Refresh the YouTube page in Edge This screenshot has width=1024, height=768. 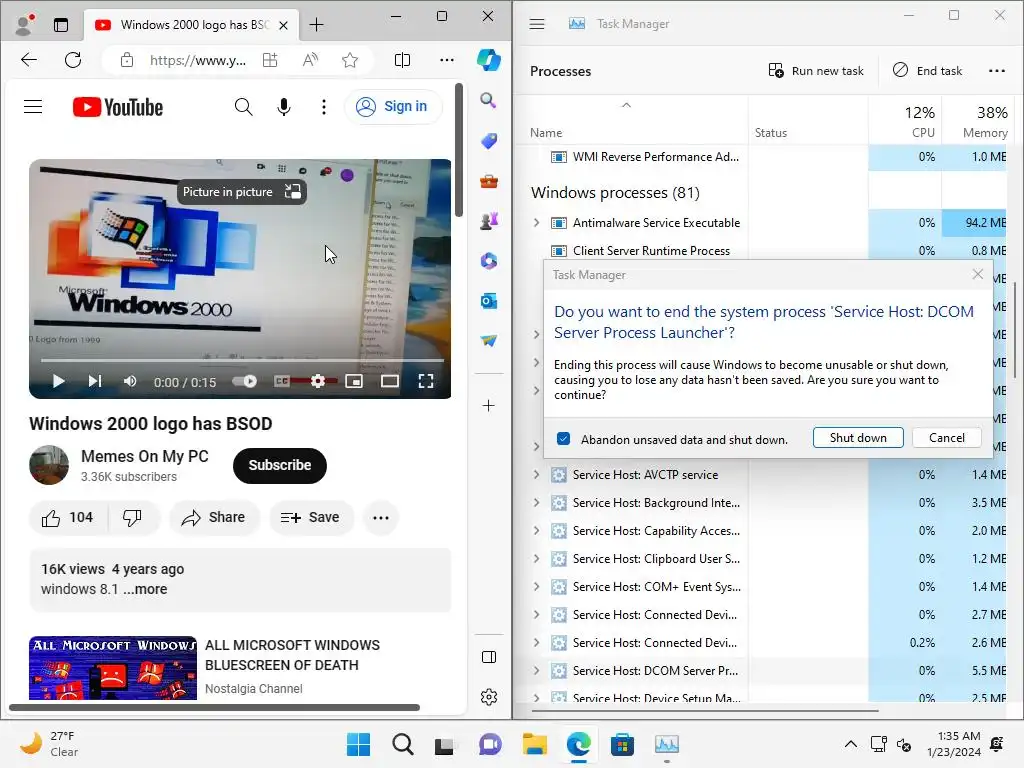pyautogui.click(x=73, y=60)
